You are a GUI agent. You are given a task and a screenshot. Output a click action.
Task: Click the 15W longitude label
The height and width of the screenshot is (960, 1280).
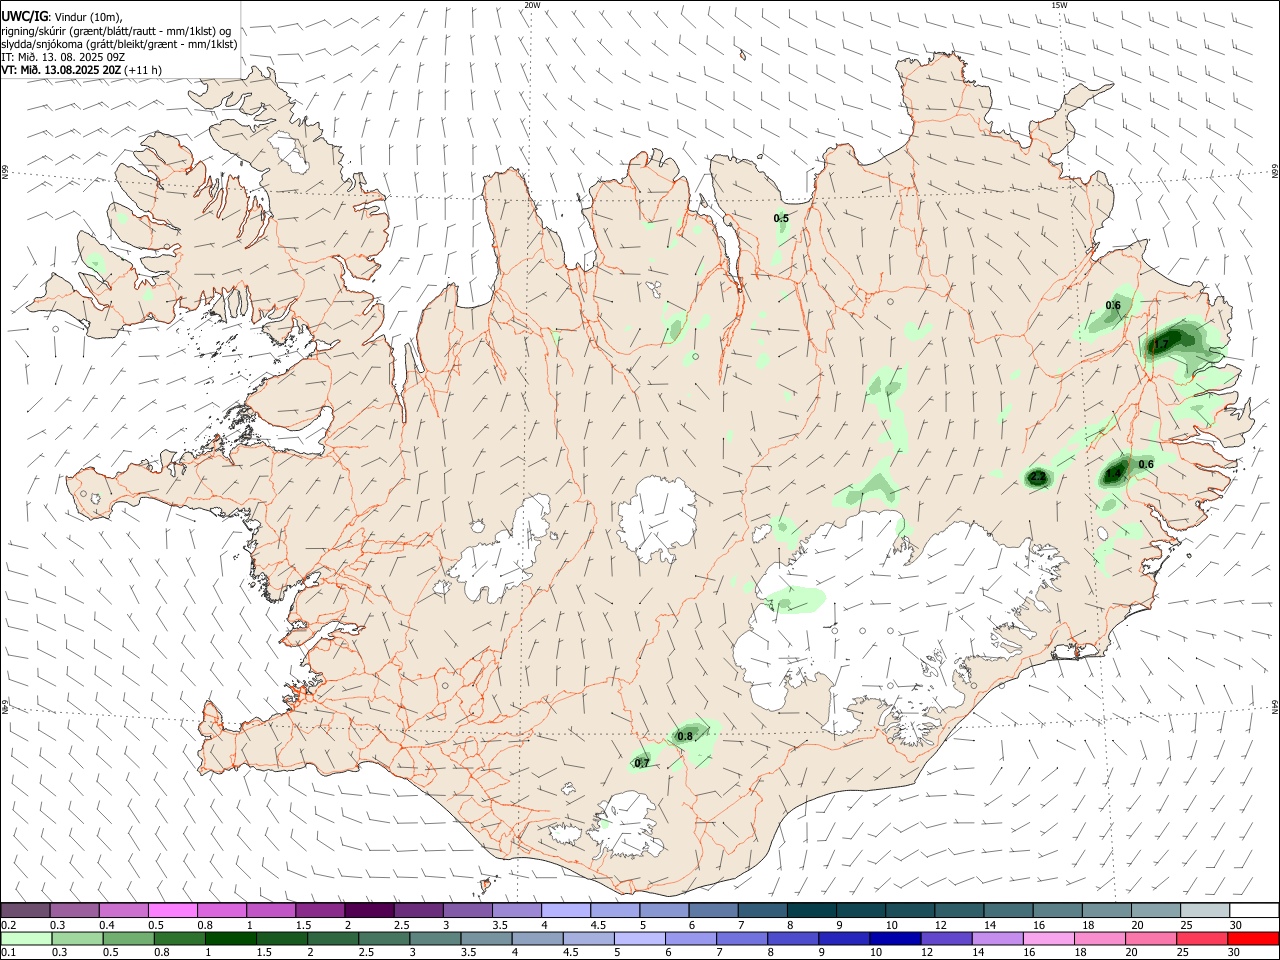1059,5
